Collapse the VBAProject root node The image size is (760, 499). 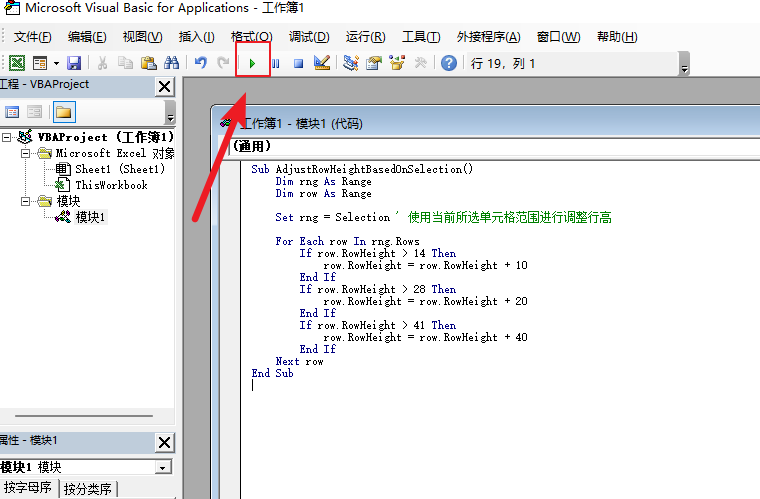pos(8,137)
